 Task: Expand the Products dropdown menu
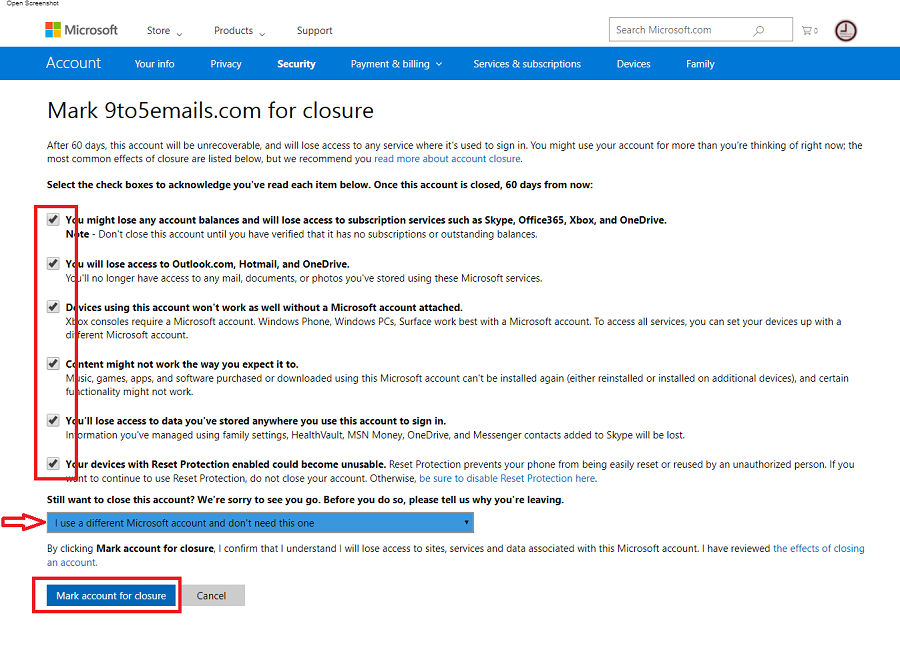239,31
